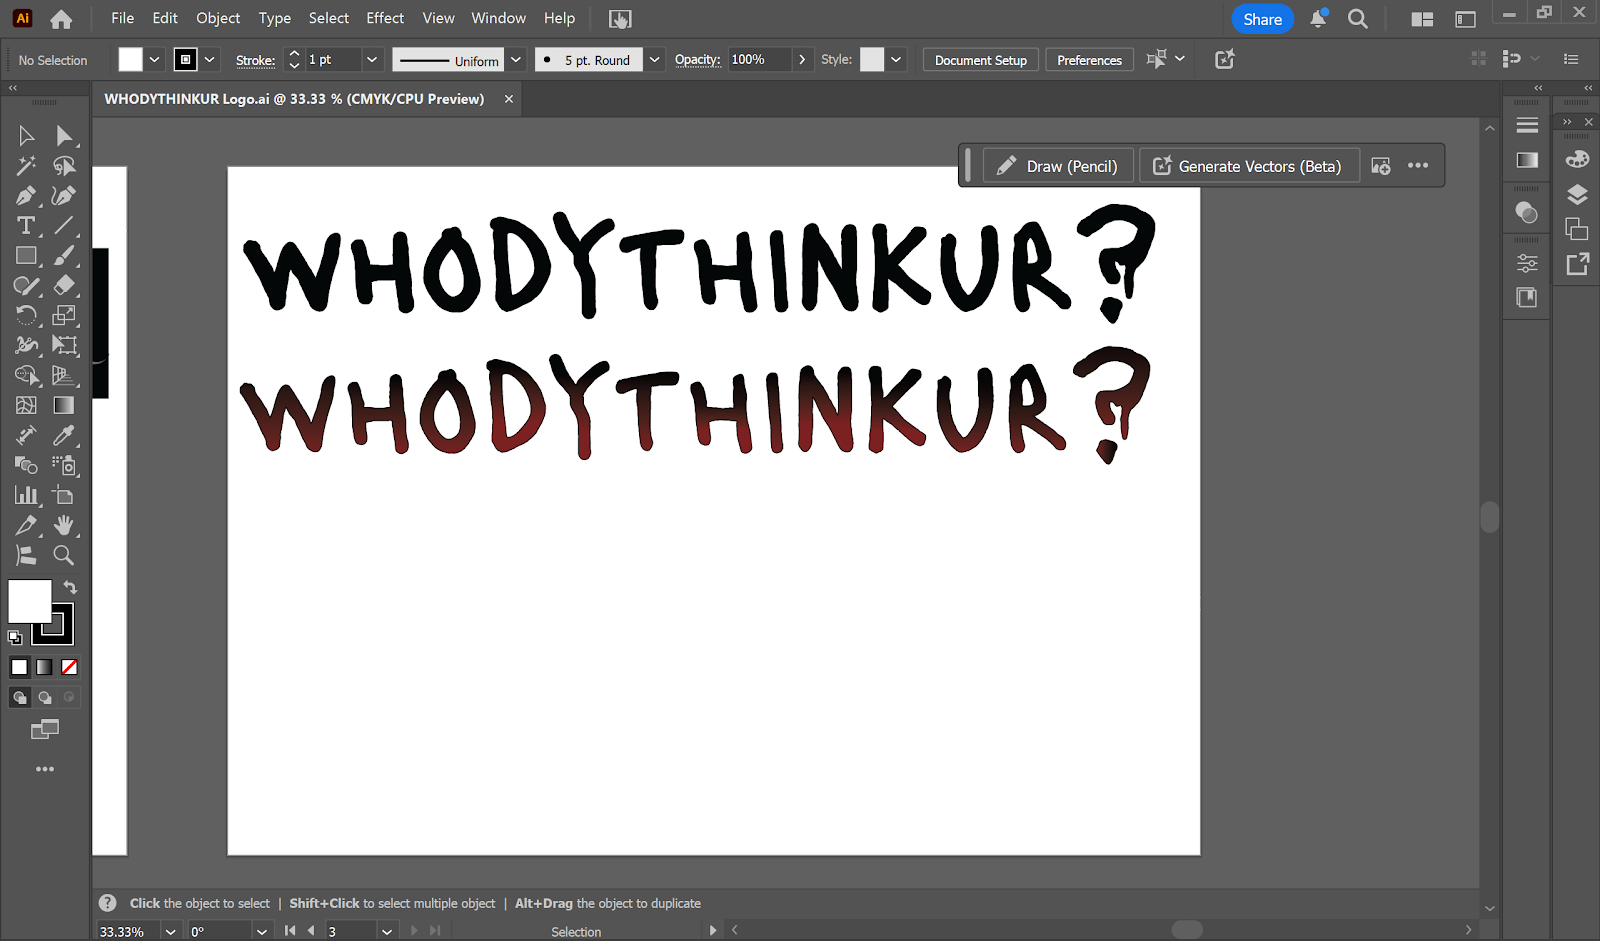Viewport: 1600px width, 941px height.
Task: Select the Pen tool
Action: pyautogui.click(x=26, y=196)
